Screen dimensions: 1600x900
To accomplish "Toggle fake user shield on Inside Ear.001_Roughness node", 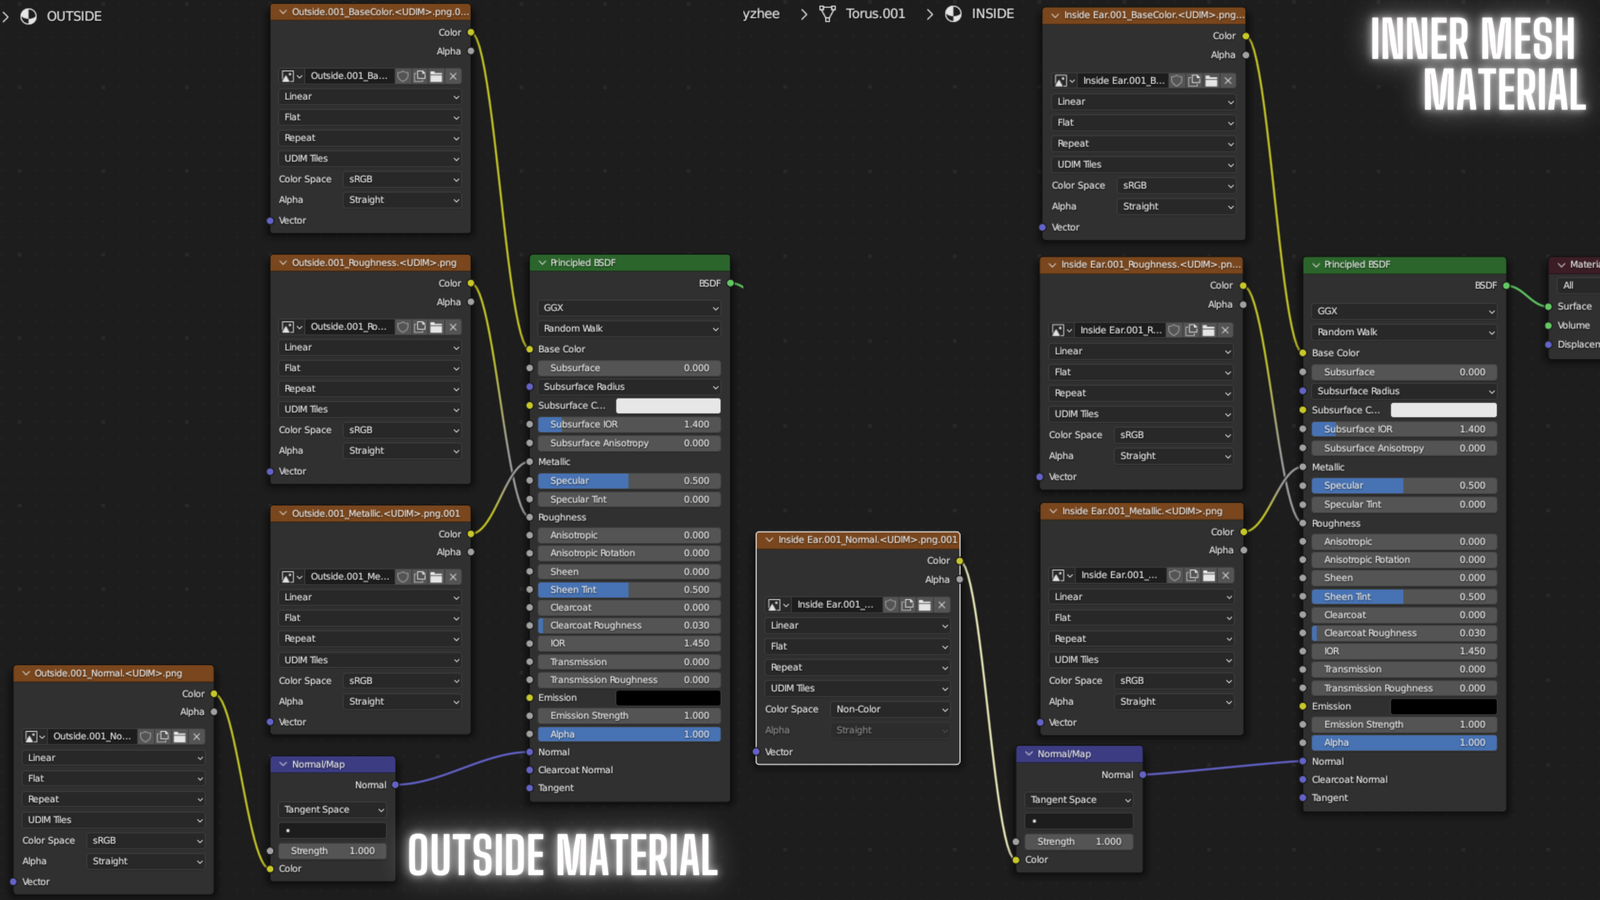I will pyautogui.click(x=1174, y=330).
